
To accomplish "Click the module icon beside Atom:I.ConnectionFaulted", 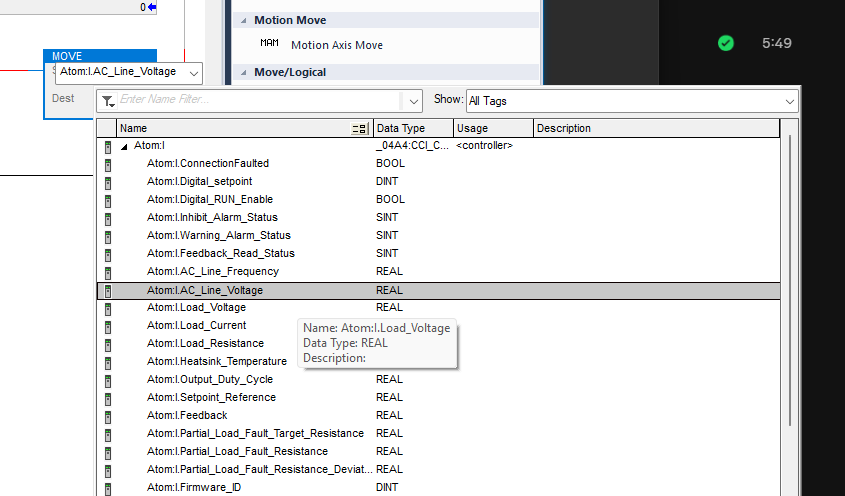I will tap(107, 164).
